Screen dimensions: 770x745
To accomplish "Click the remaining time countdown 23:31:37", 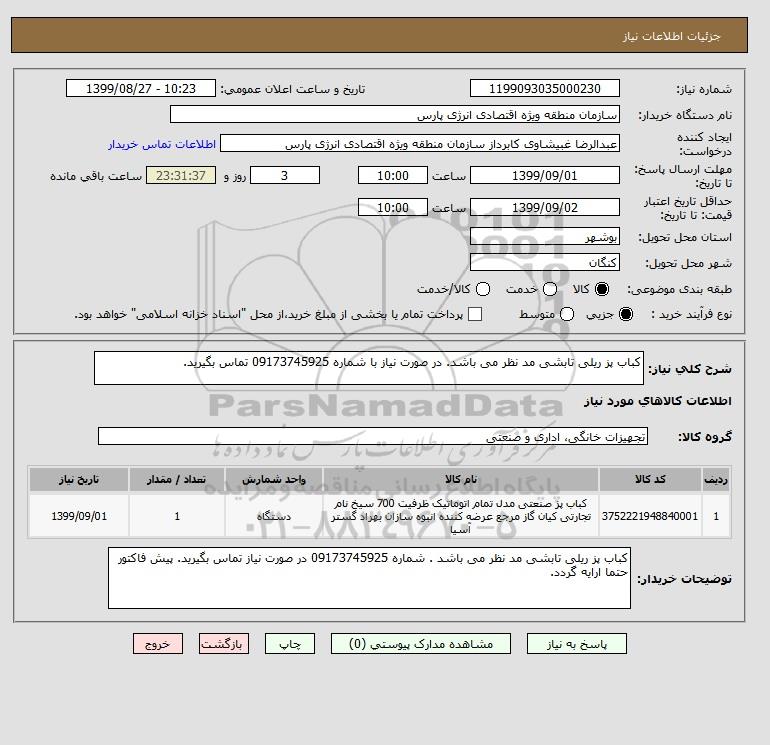I will pyautogui.click(x=181, y=175).
